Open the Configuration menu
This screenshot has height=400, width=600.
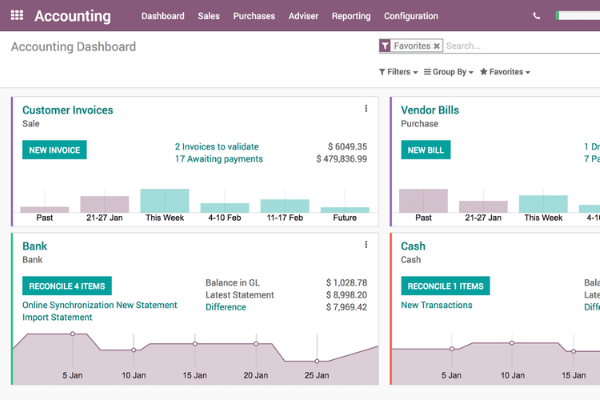point(411,16)
